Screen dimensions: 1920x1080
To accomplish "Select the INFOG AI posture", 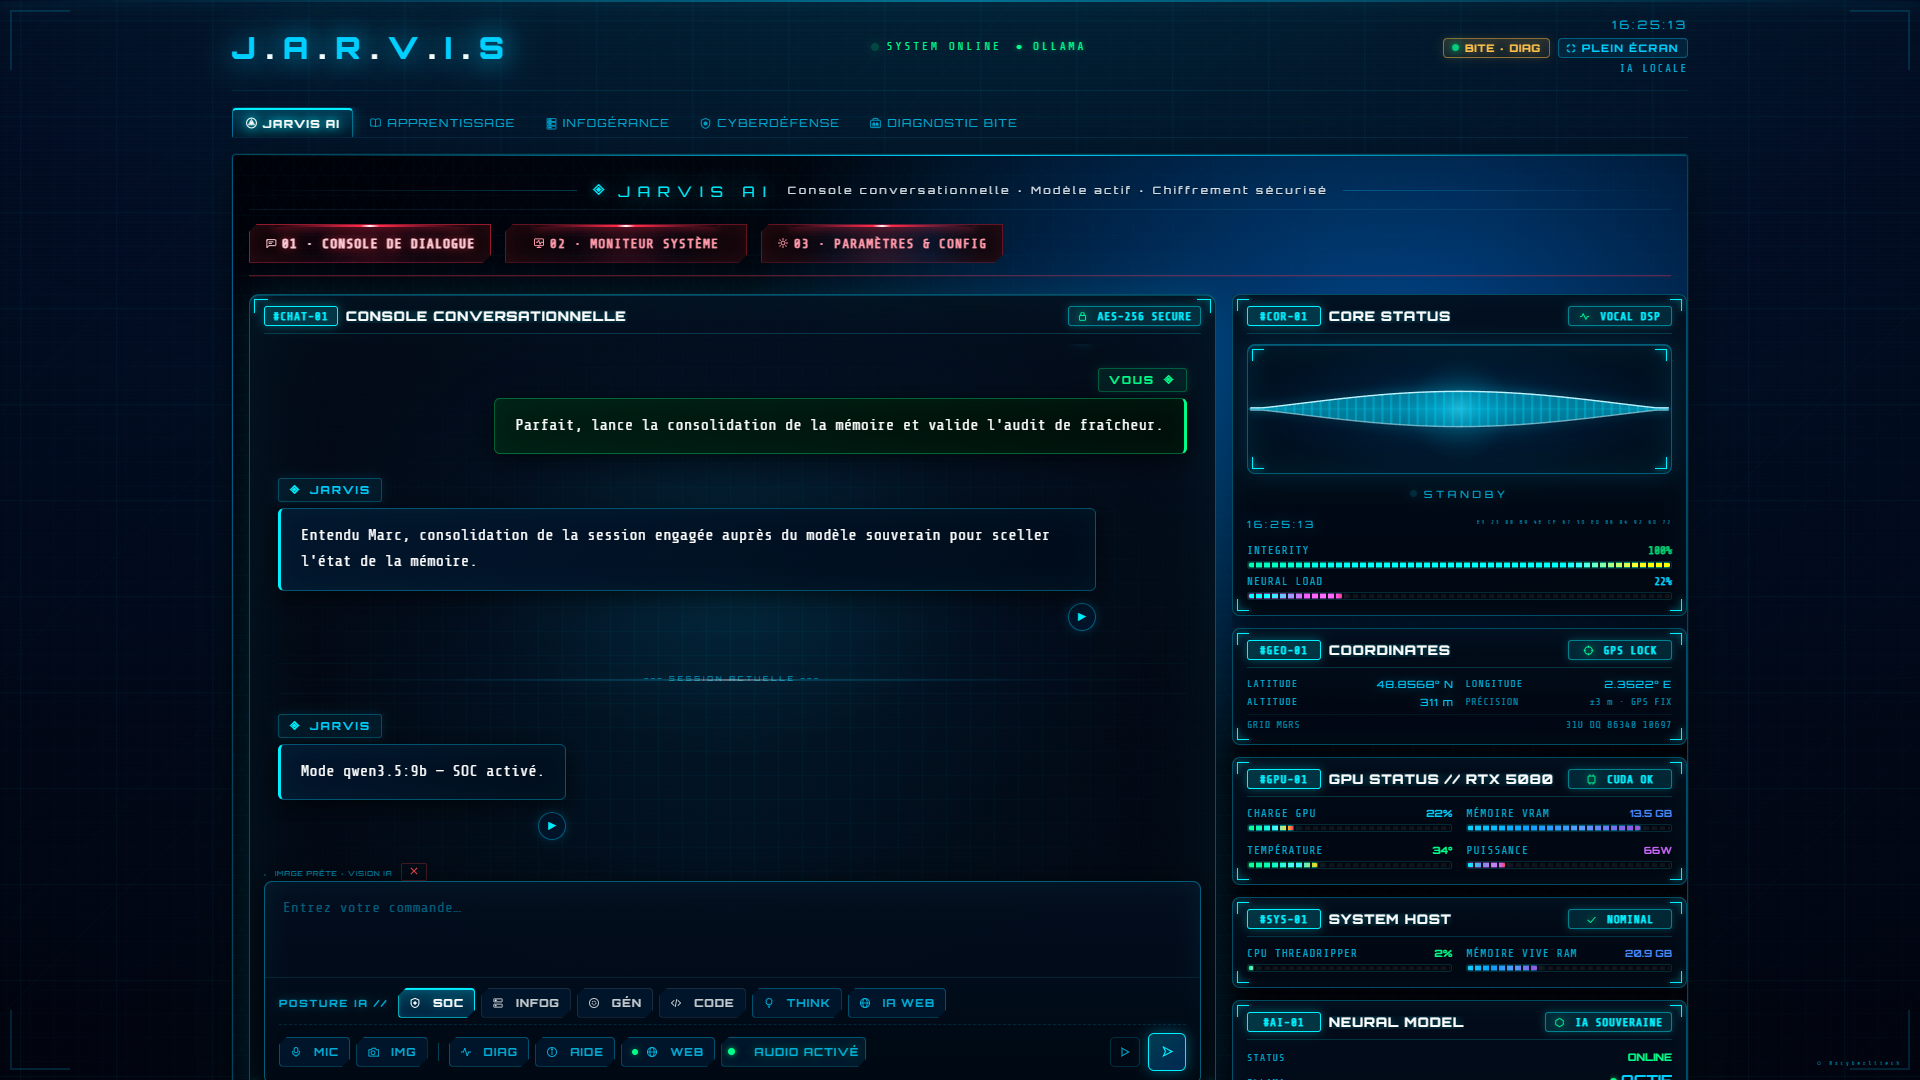I will (526, 1003).
